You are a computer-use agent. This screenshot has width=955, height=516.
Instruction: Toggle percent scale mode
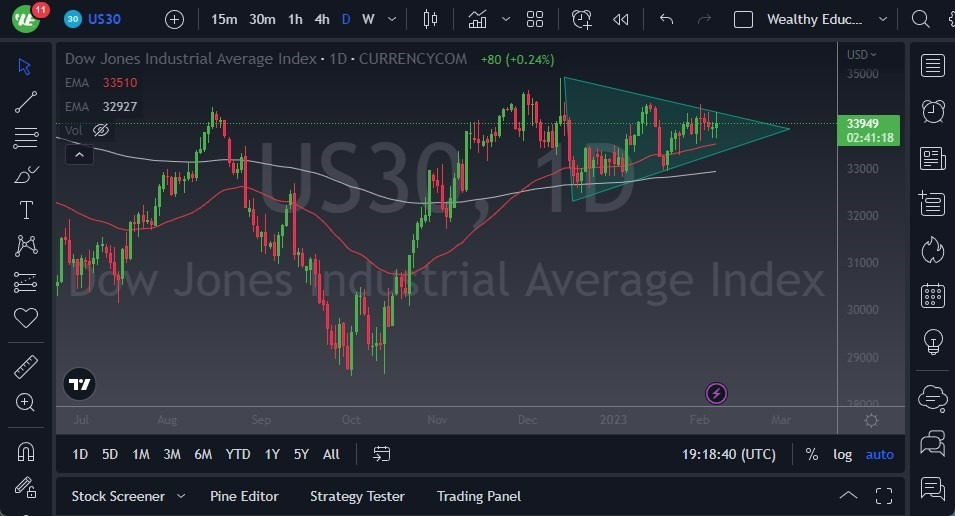(x=812, y=454)
